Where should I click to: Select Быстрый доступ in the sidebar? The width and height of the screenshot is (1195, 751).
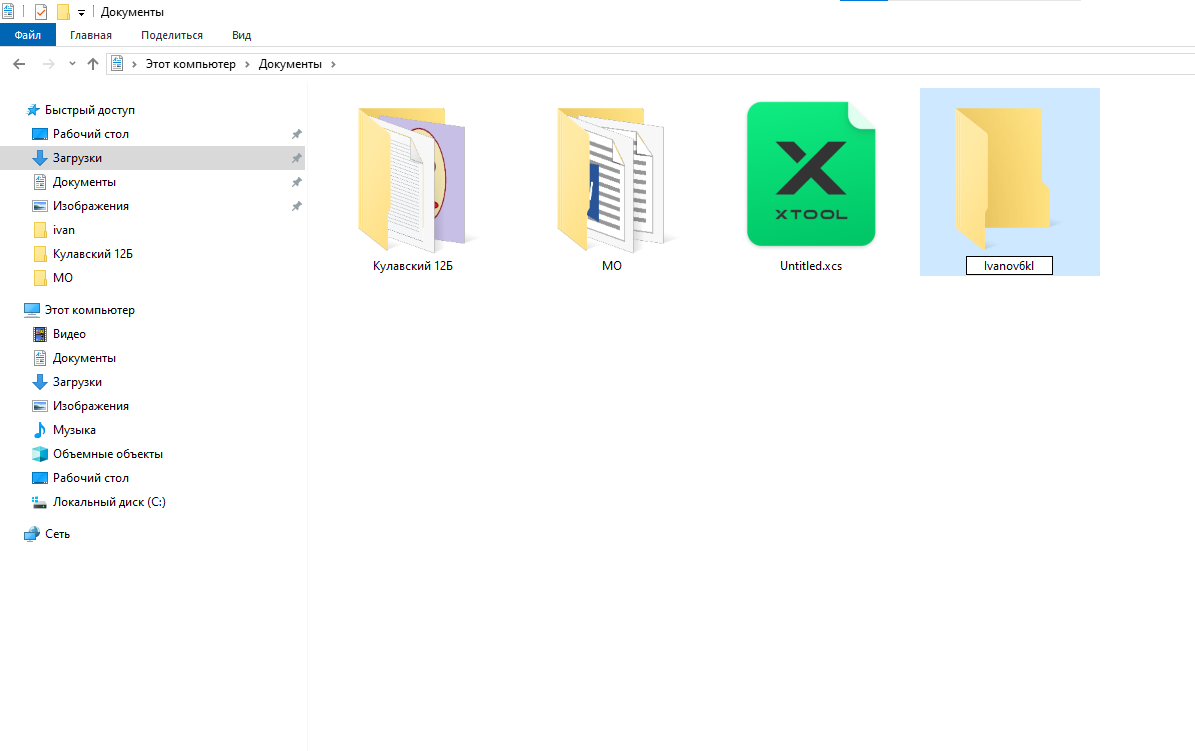[89, 110]
